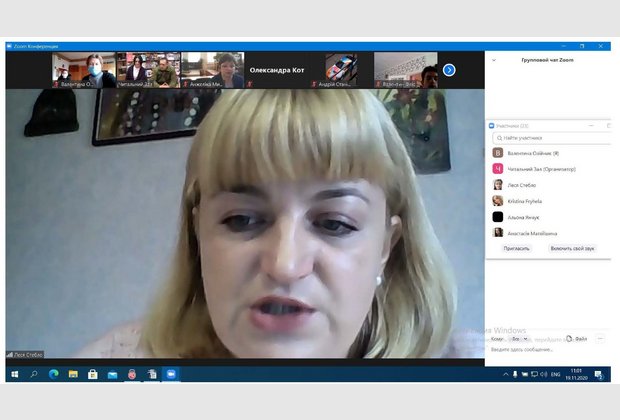Viewport: 620px width, 420px height.
Task: Open the Windows notification center
Action: (599, 374)
